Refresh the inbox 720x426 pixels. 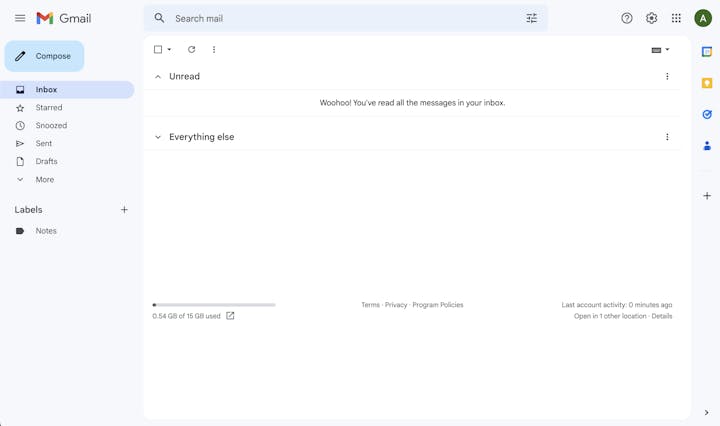(192, 49)
